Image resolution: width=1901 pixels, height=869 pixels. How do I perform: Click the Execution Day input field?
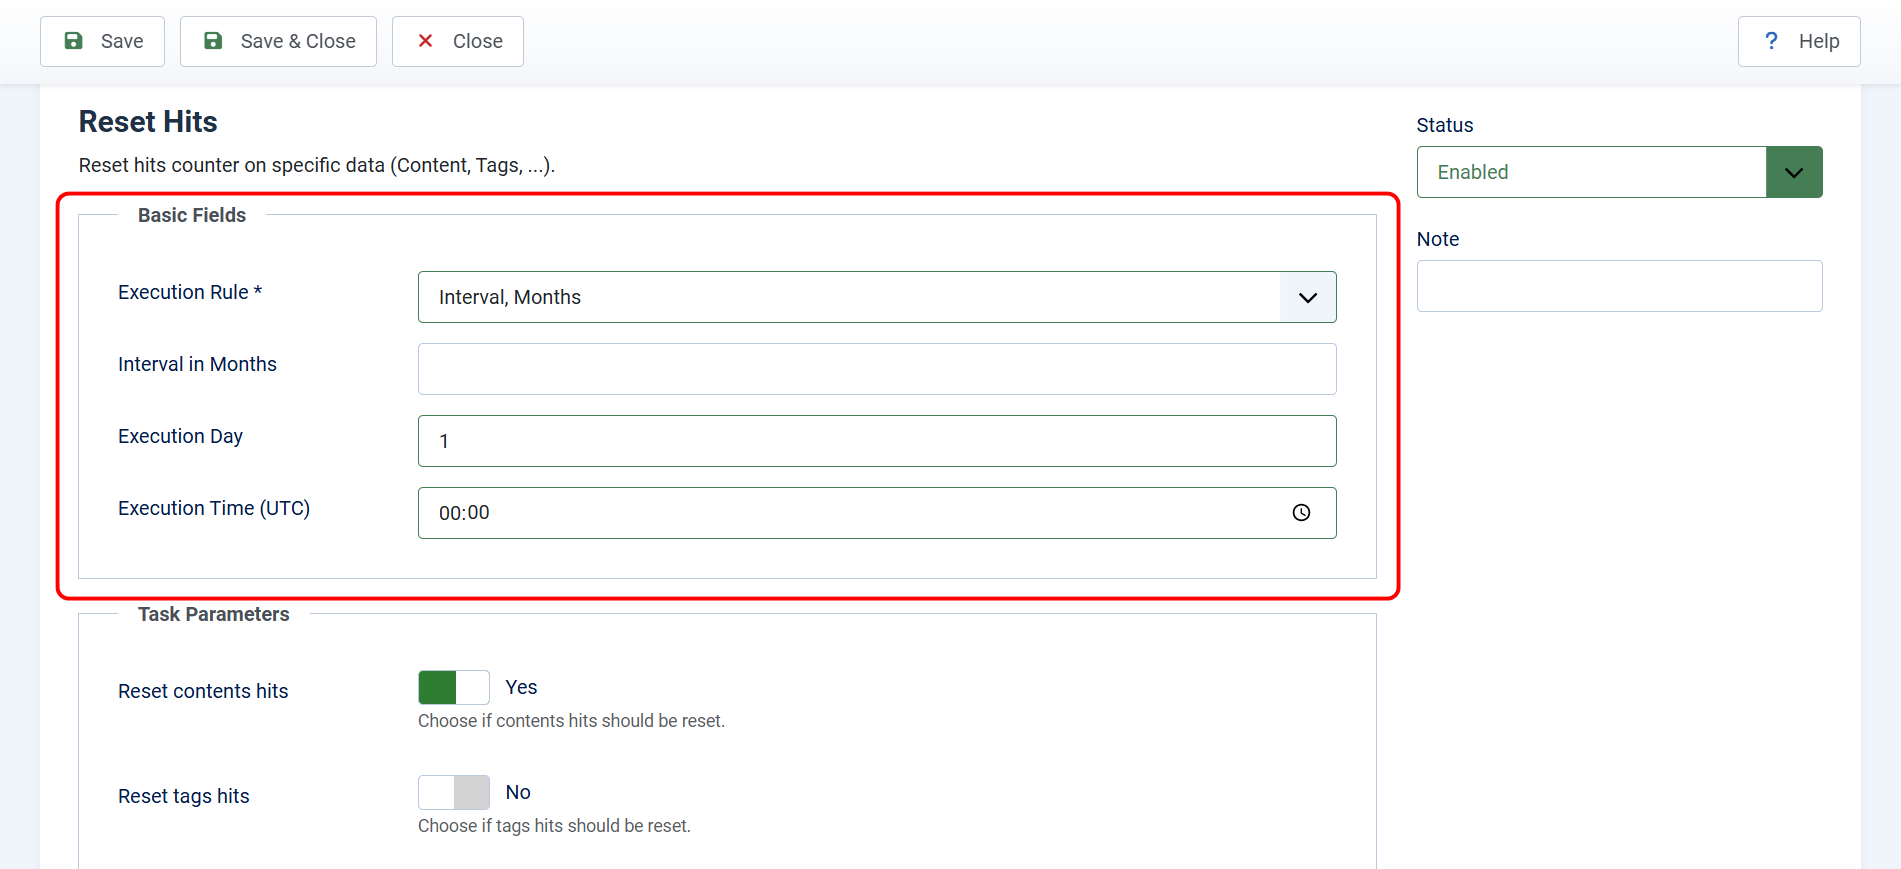tap(877, 441)
